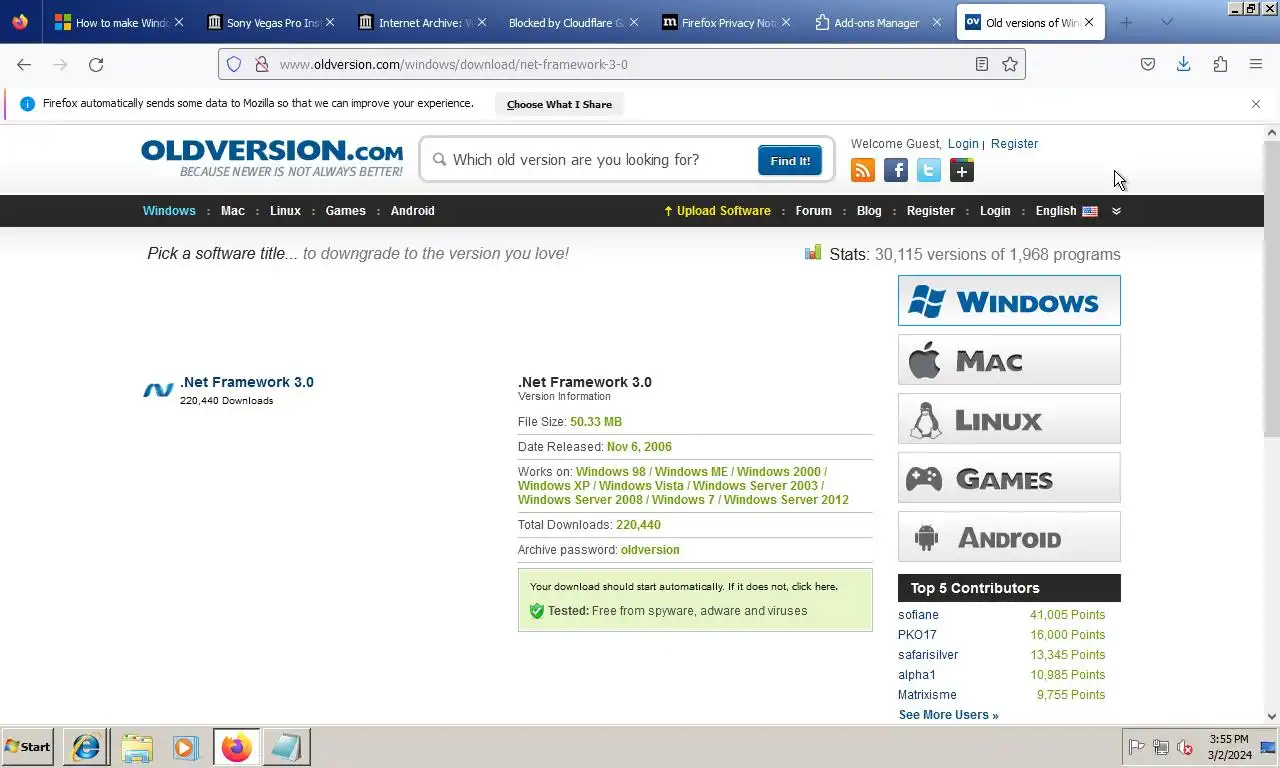Launch Internet Explorer from the taskbar

[86, 747]
